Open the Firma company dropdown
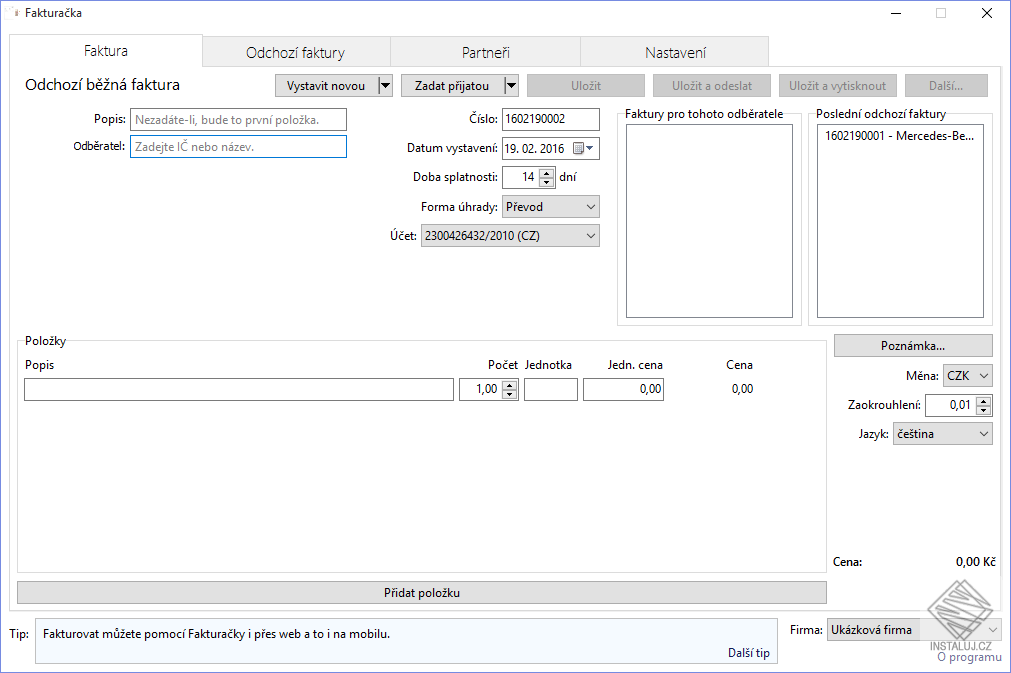Image resolution: width=1011 pixels, height=673 pixels. click(x=914, y=630)
